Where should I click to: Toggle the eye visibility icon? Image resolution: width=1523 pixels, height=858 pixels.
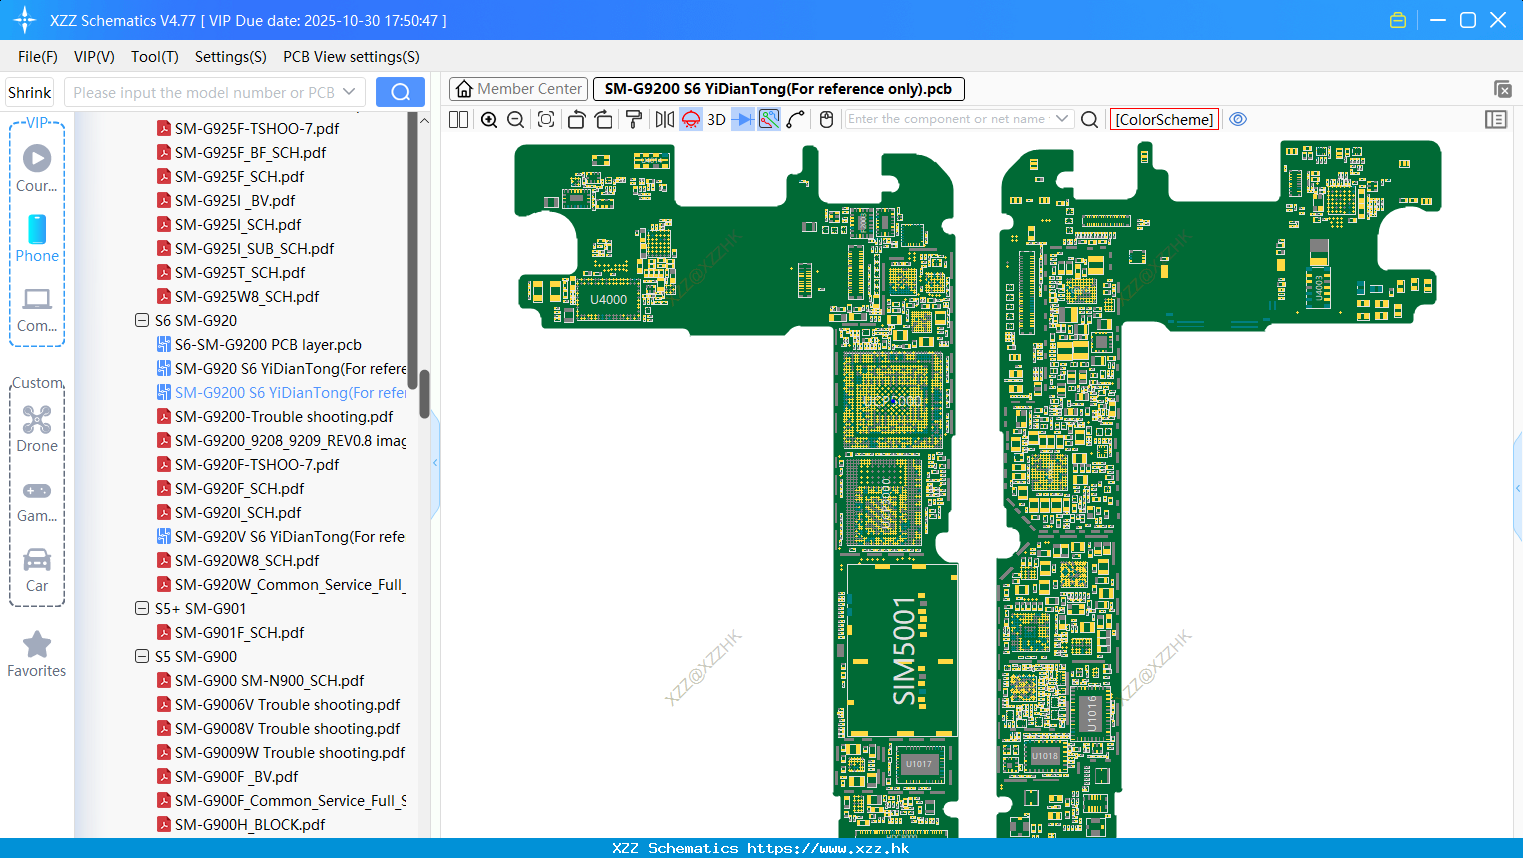pyautogui.click(x=1238, y=119)
